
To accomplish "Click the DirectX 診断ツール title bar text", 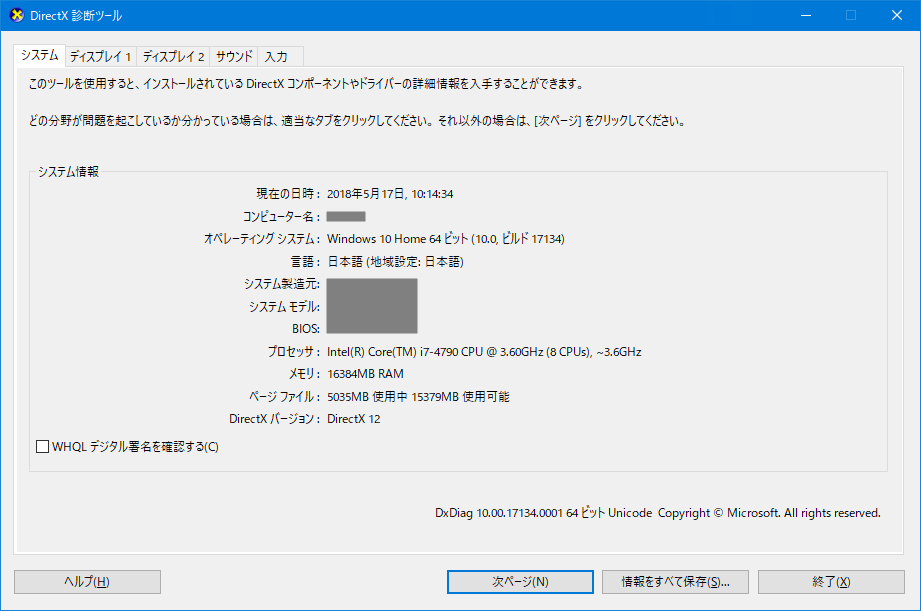I will [73, 15].
